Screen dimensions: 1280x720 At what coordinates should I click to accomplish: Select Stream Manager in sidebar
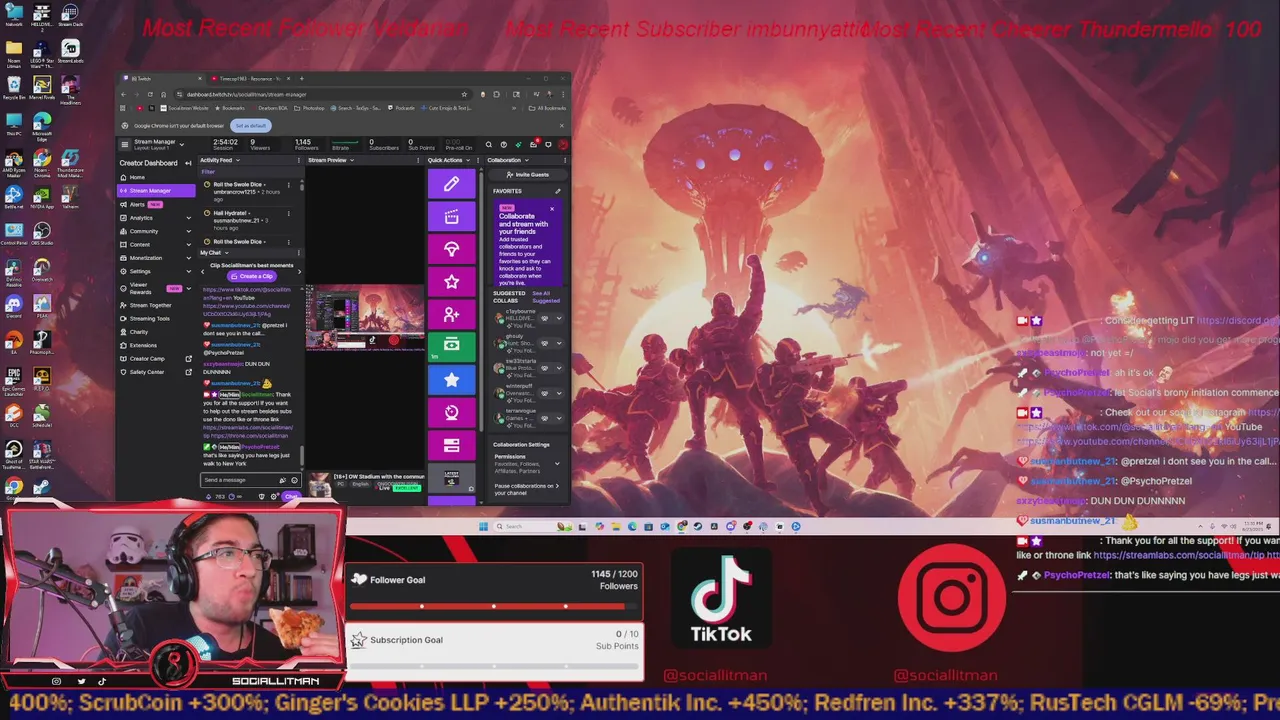tap(156, 191)
